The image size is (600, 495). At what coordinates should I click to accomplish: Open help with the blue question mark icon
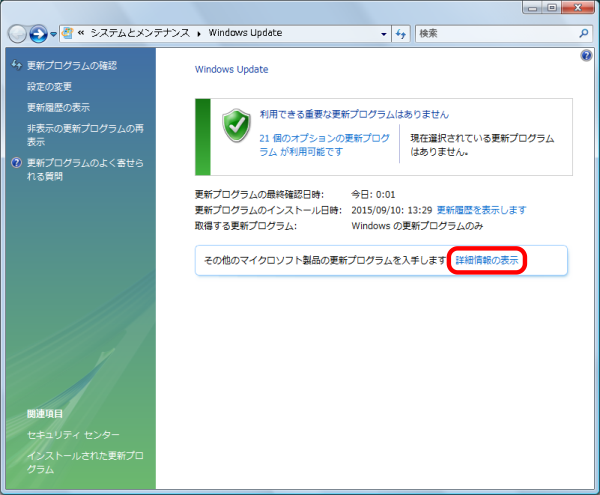[586, 56]
